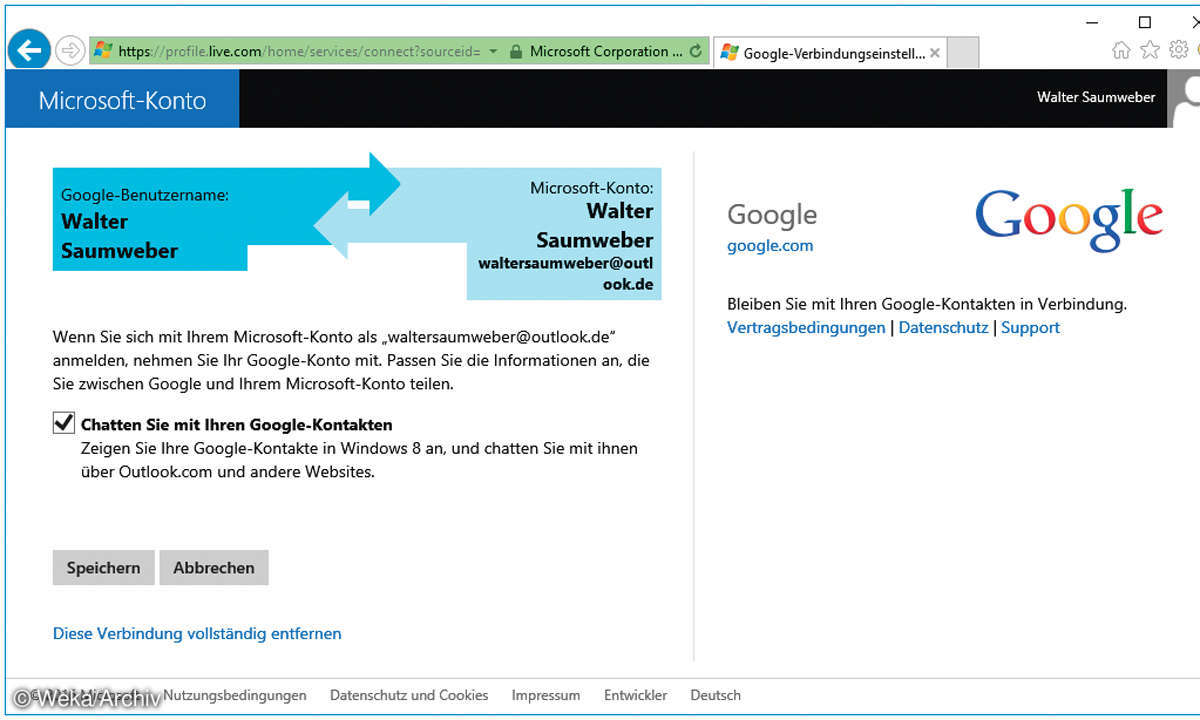Screen dimensions: 1200x720
Task: Go back with the browser back arrow
Action: tap(30, 49)
